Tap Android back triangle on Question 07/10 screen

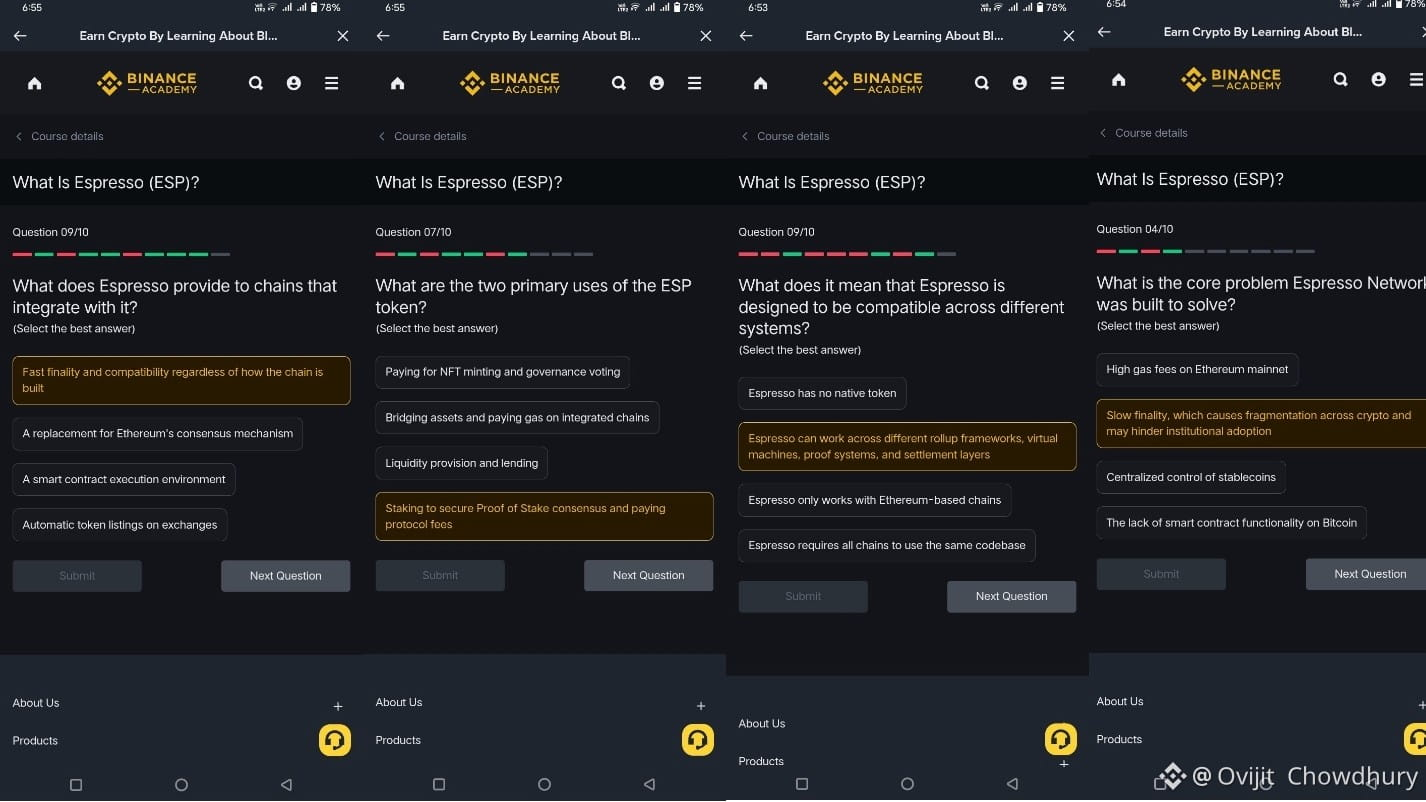coord(650,785)
